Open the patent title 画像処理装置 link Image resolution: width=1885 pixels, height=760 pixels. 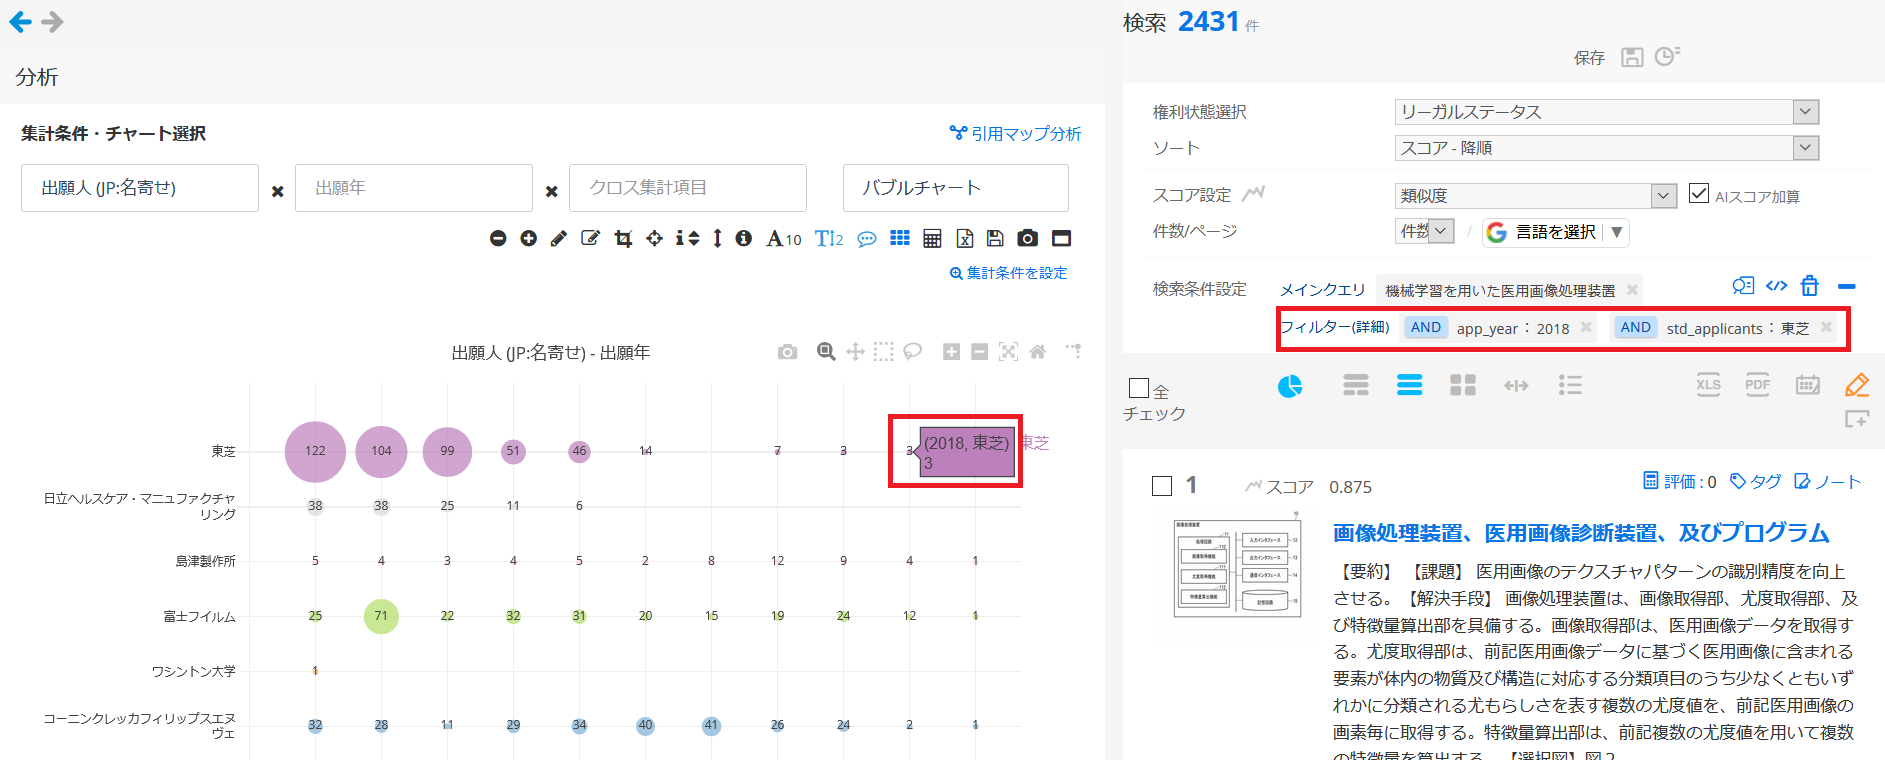(1581, 533)
